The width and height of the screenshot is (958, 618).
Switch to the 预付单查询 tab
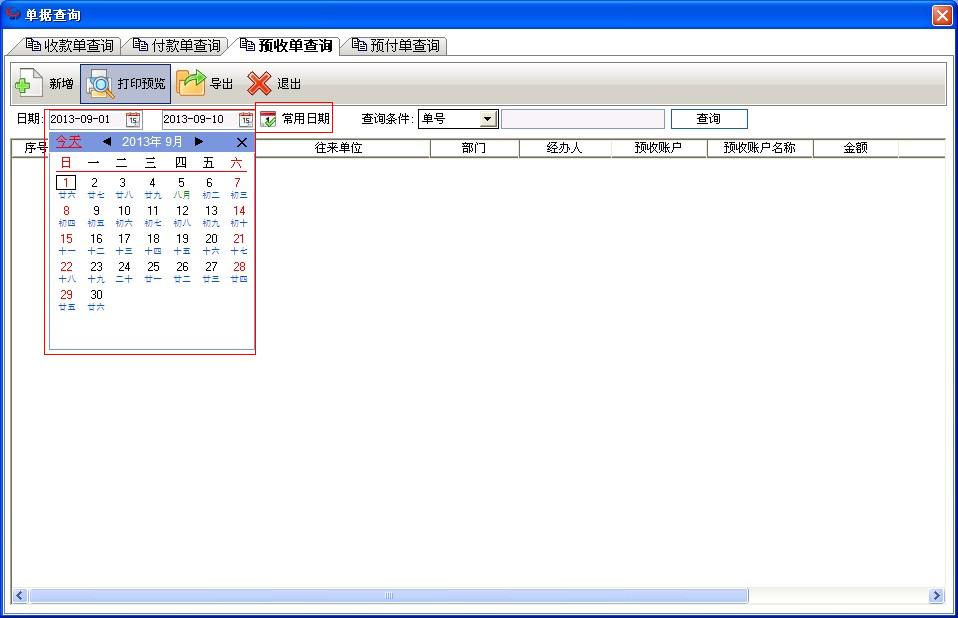point(397,46)
